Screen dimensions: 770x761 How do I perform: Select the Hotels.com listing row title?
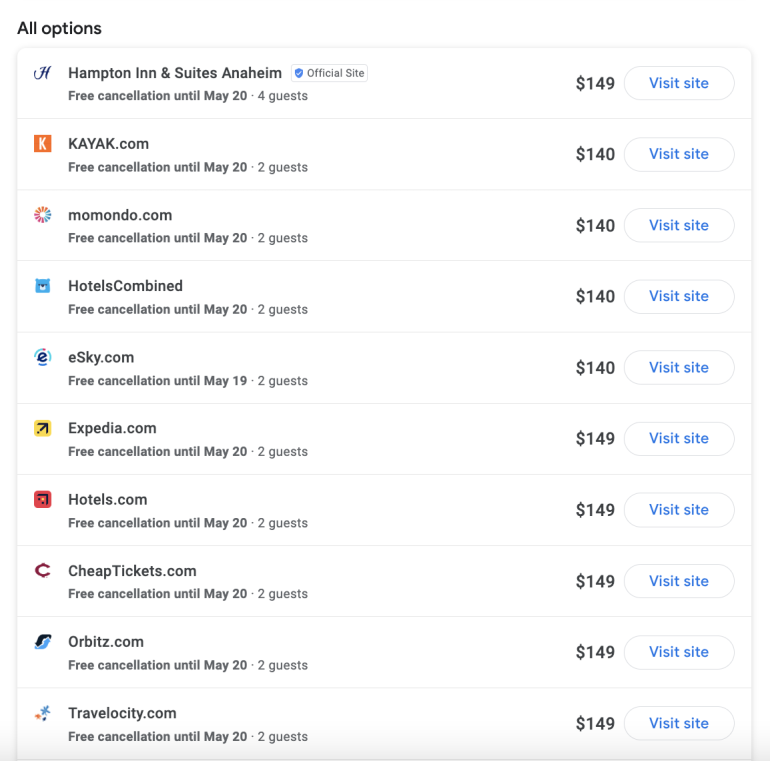[x=107, y=499]
